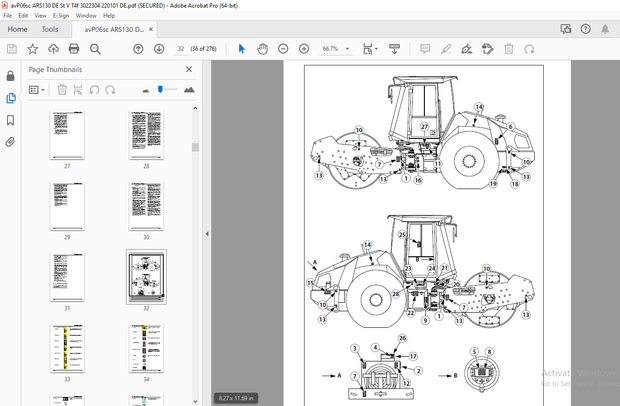Adjust the thumbnail size slider

(160, 90)
